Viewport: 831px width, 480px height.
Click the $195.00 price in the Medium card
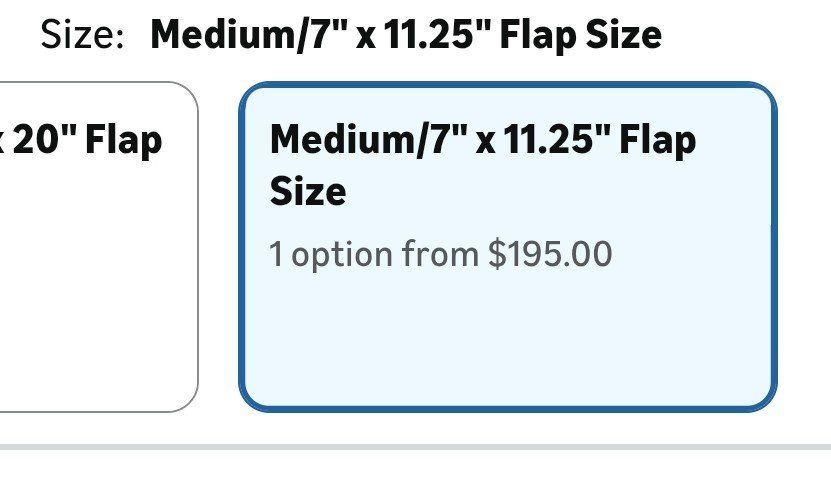point(550,254)
